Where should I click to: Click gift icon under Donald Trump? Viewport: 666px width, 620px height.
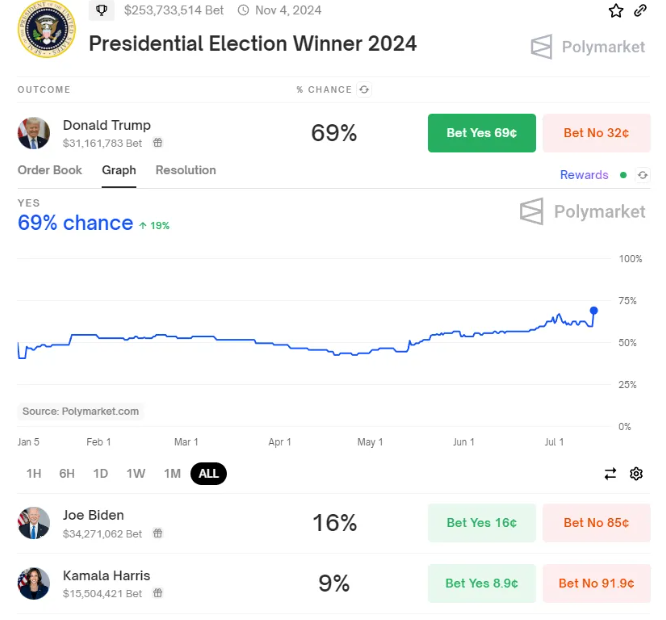click(158, 143)
